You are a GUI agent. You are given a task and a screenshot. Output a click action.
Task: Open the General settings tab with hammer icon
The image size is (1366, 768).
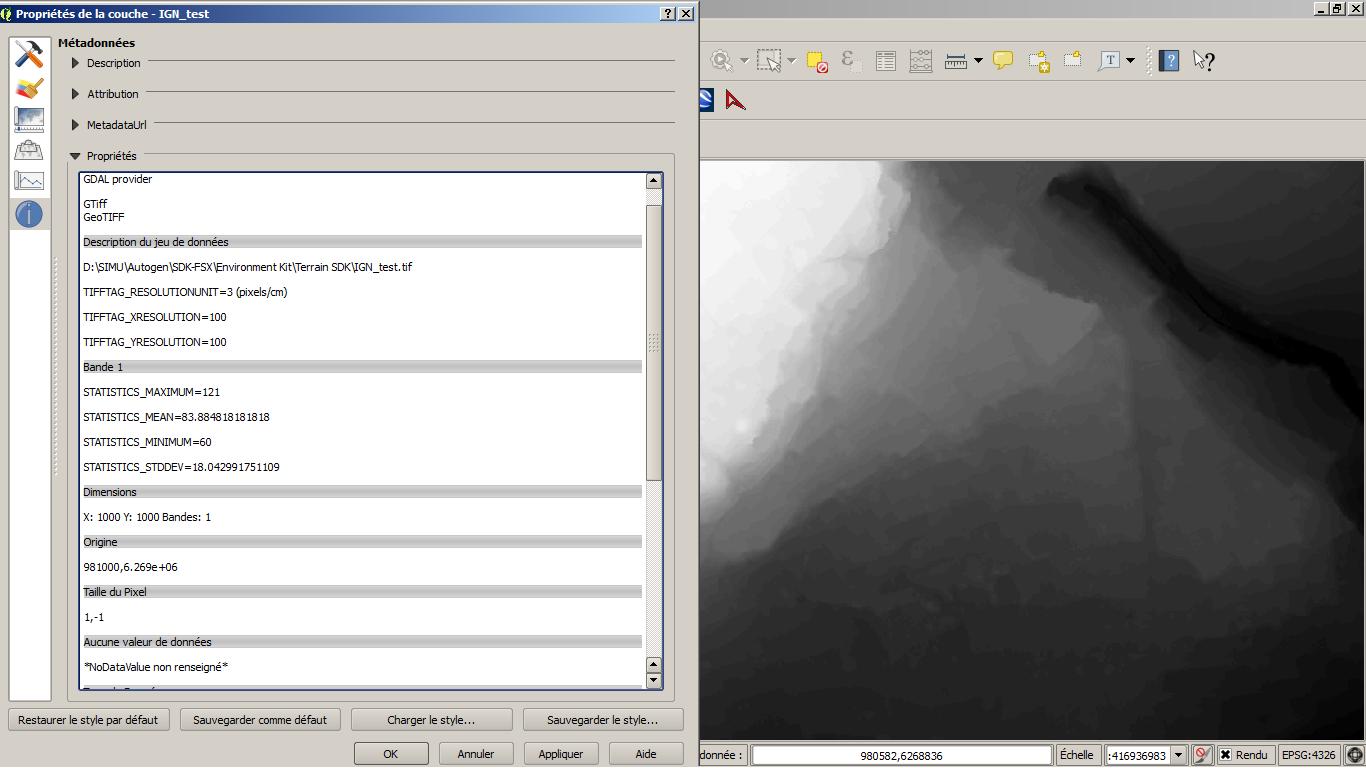[x=29, y=54]
